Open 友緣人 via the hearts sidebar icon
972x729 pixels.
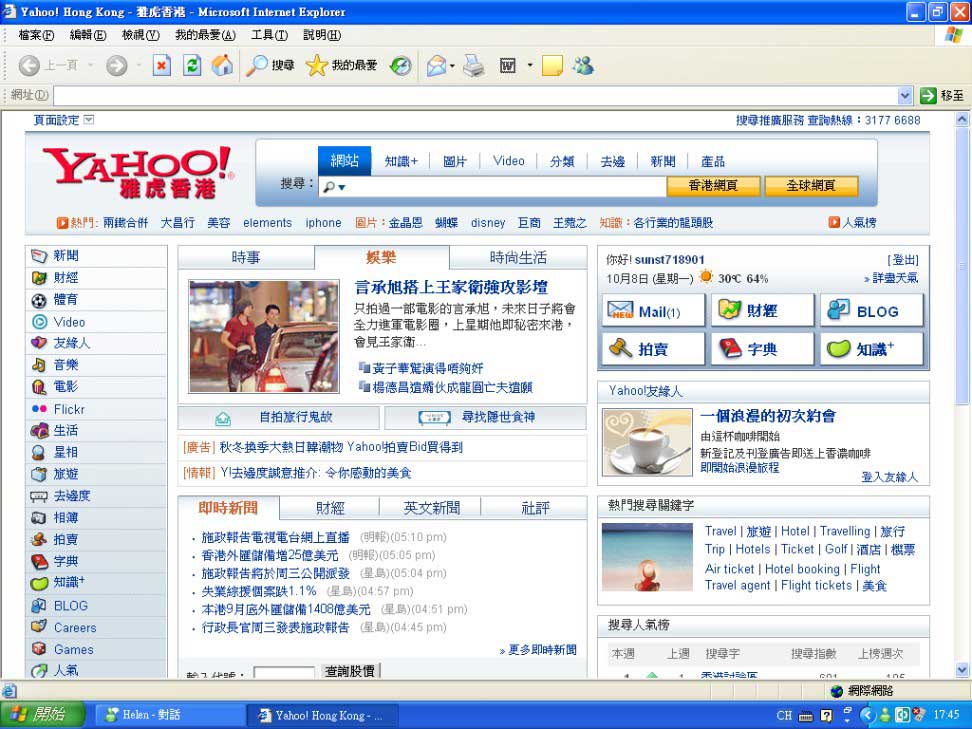pos(39,343)
